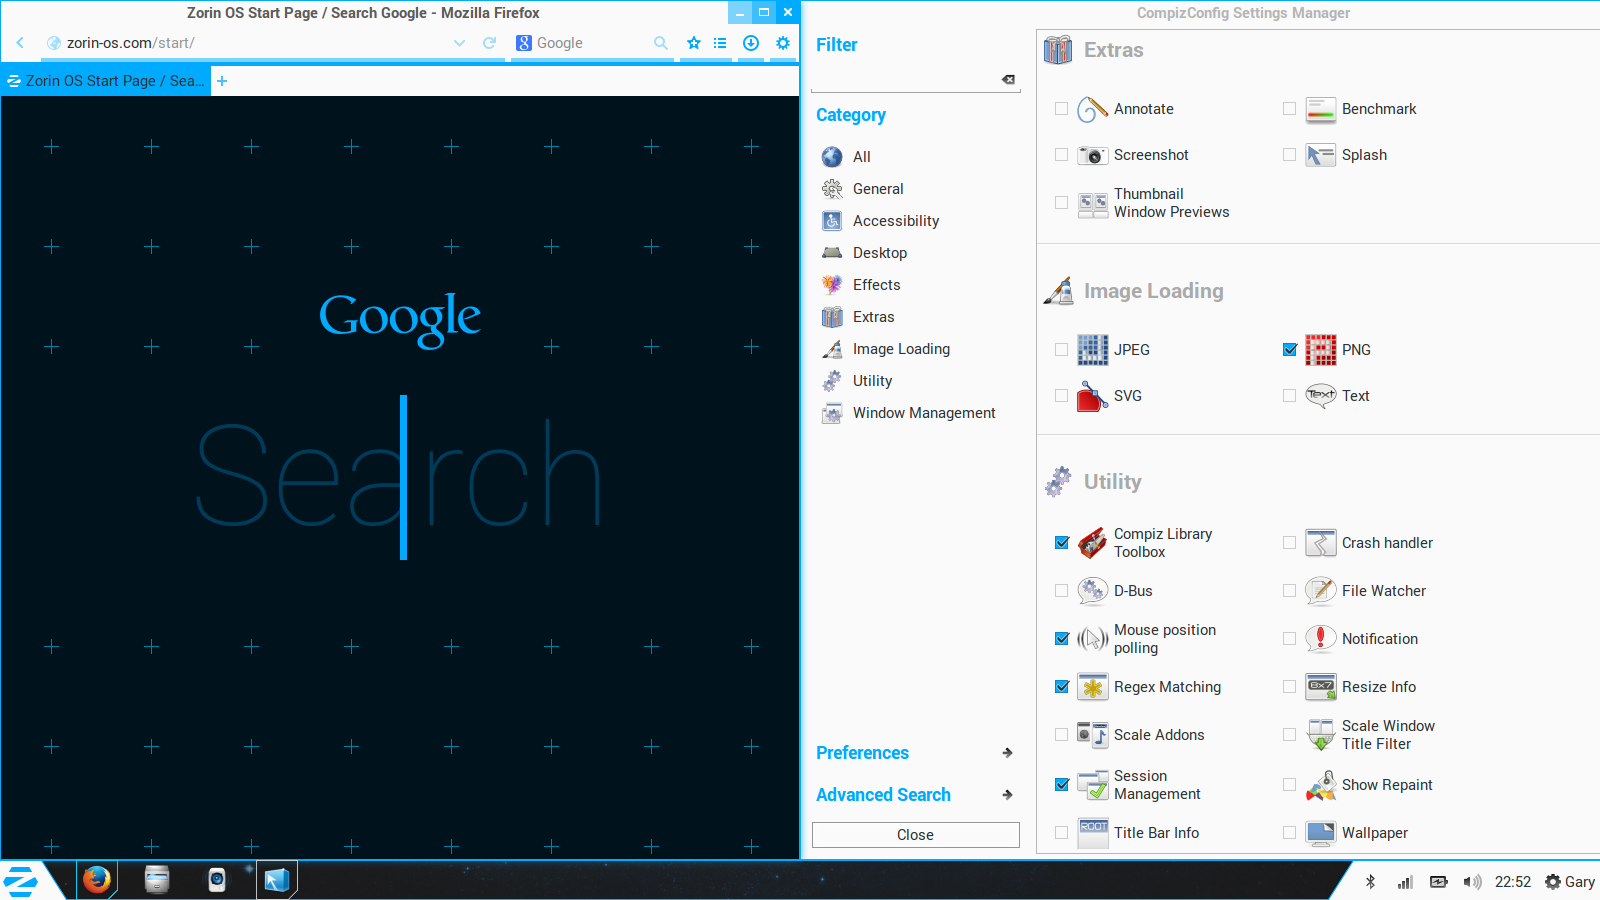Click the PNG plugin icon
The image size is (1600, 900).
pos(1320,350)
